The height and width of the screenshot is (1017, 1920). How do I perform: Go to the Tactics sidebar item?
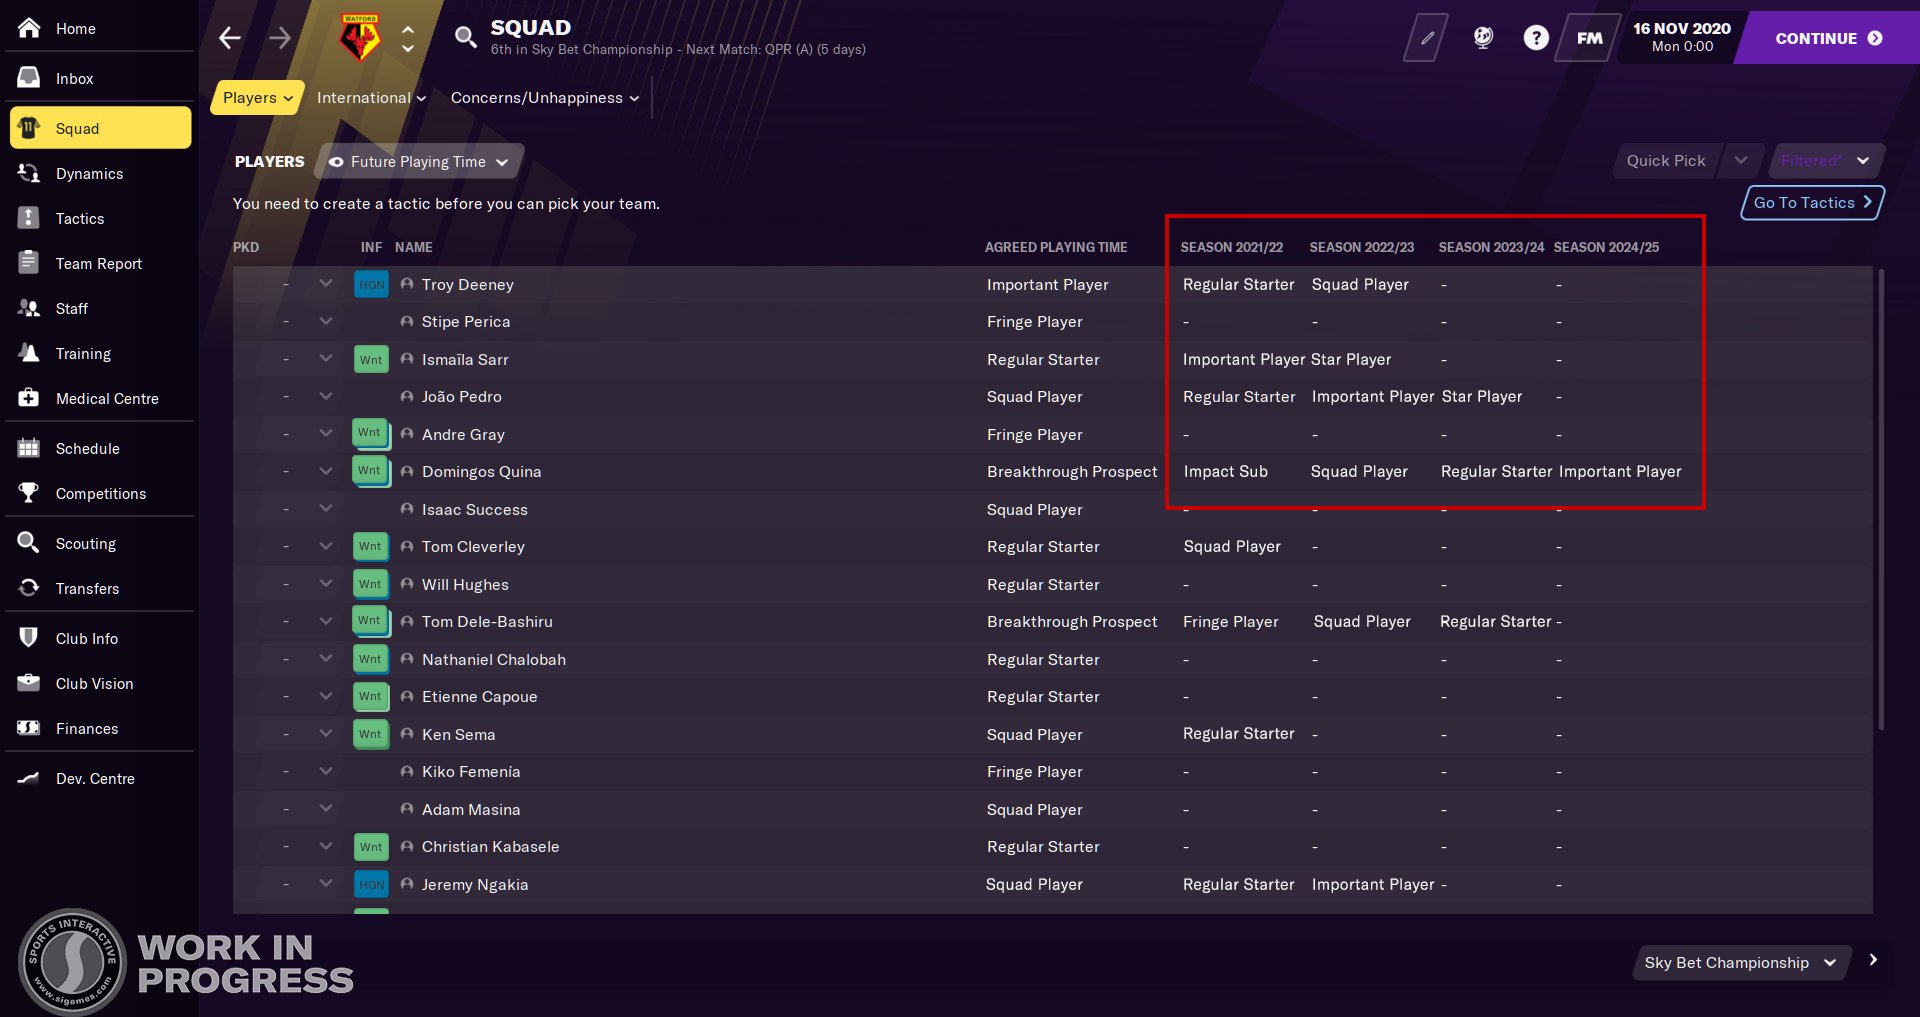coord(79,218)
